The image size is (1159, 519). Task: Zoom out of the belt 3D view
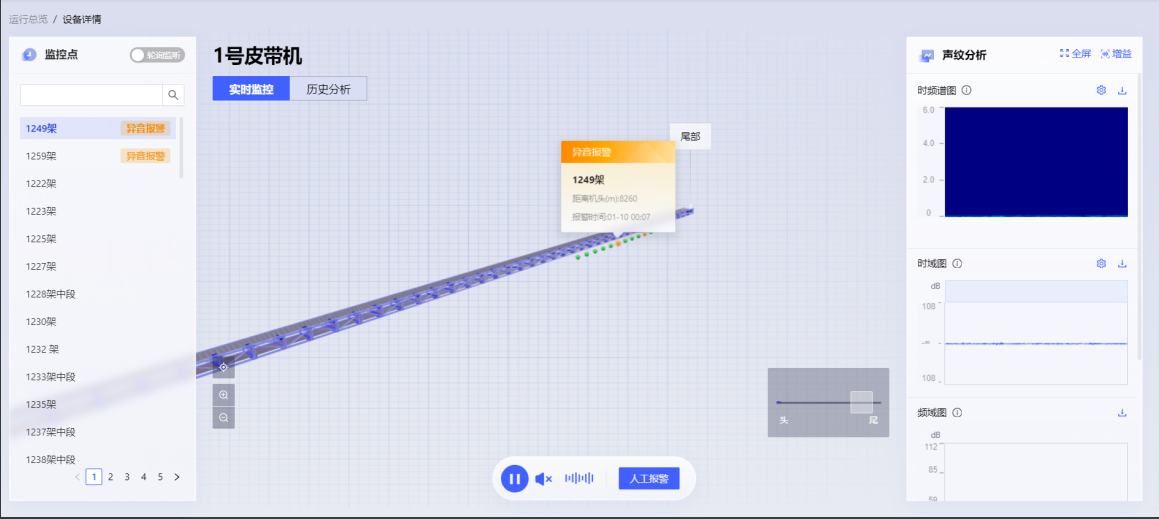coord(223,417)
